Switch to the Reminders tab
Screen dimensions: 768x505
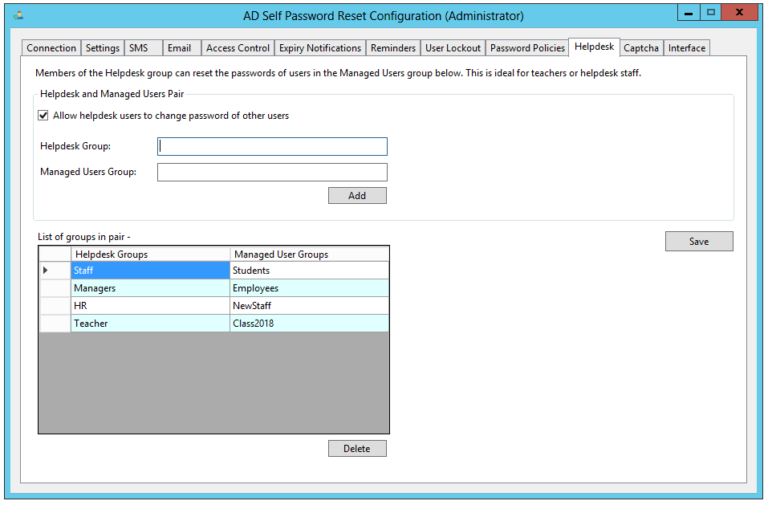click(x=393, y=48)
